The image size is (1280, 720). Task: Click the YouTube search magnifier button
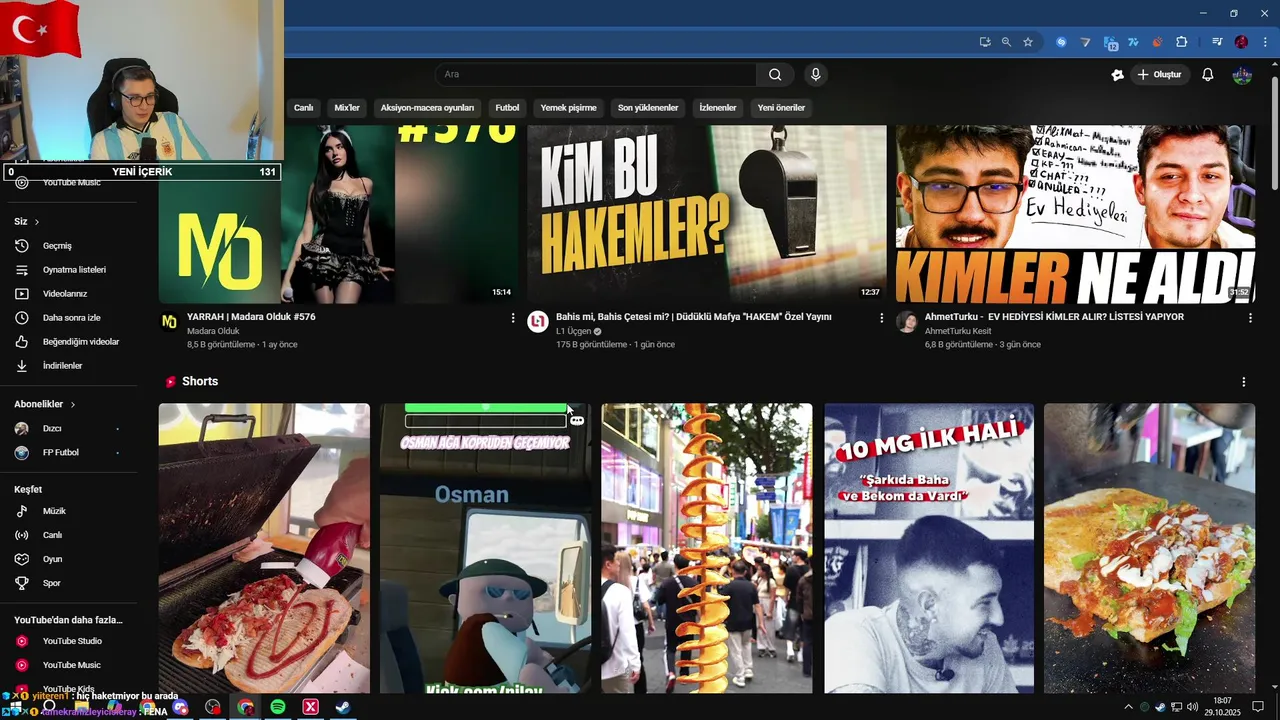pyautogui.click(x=775, y=74)
